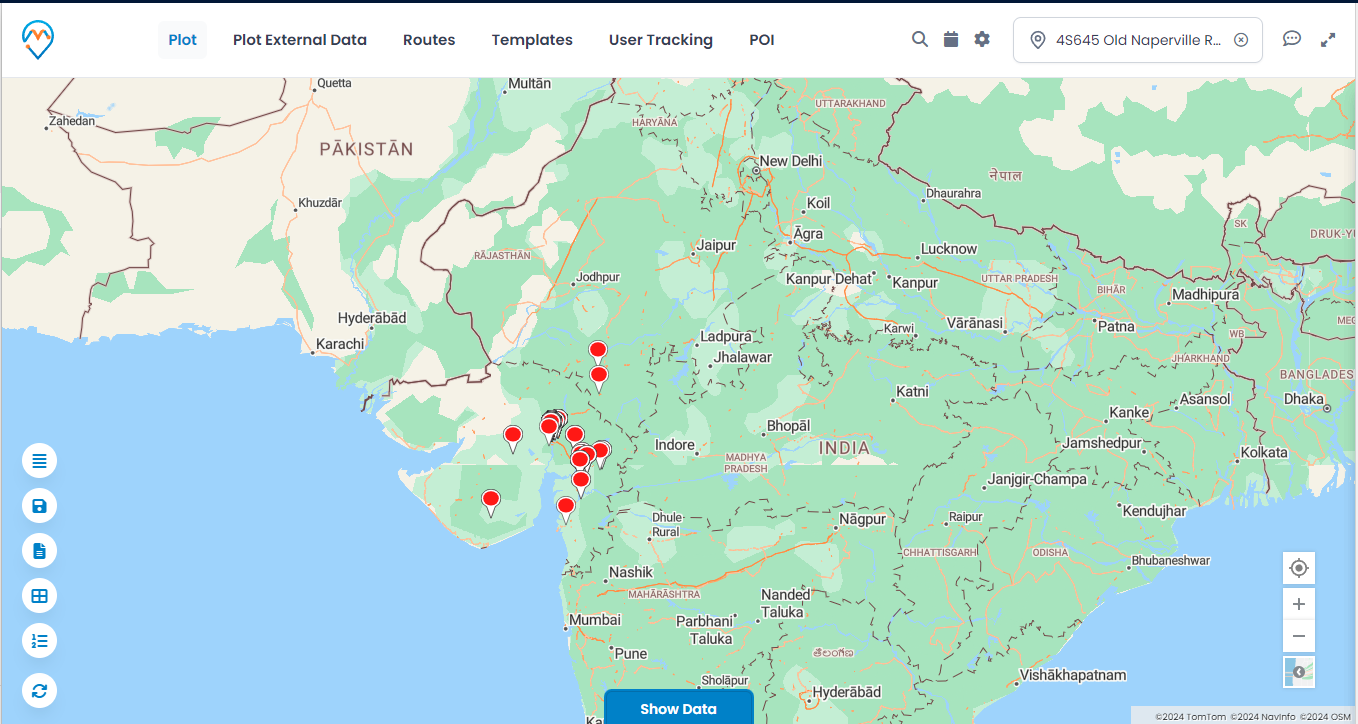Viewport: 1358px width, 724px height.
Task: Center map on my location
Action: 1299,568
